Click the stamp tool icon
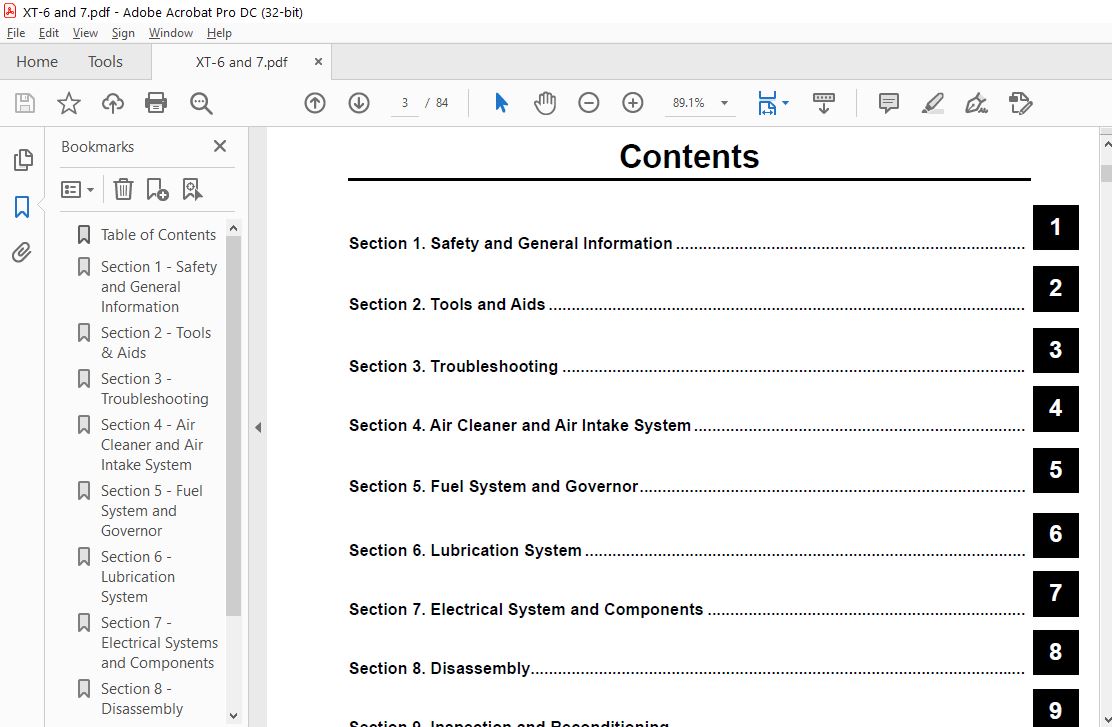Screen dimensions: 1112x727 (1021, 104)
